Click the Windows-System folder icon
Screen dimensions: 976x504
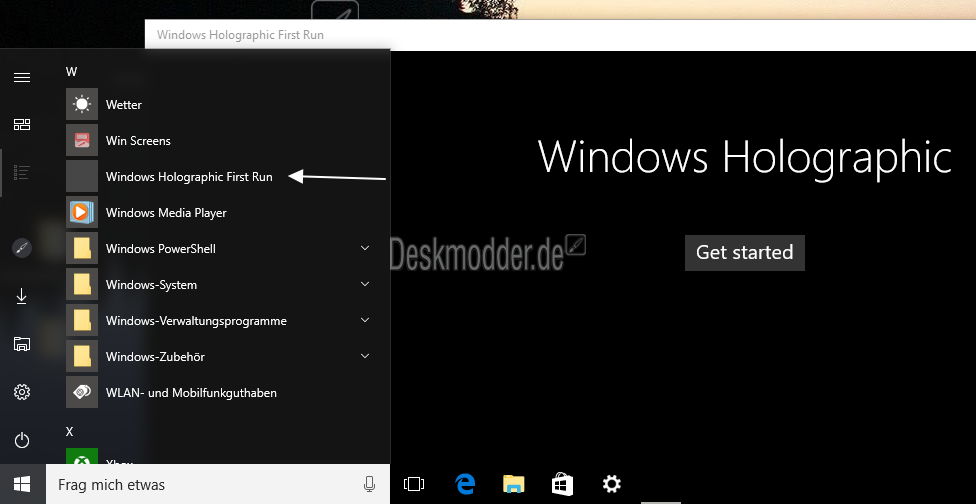click(x=82, y=284)
